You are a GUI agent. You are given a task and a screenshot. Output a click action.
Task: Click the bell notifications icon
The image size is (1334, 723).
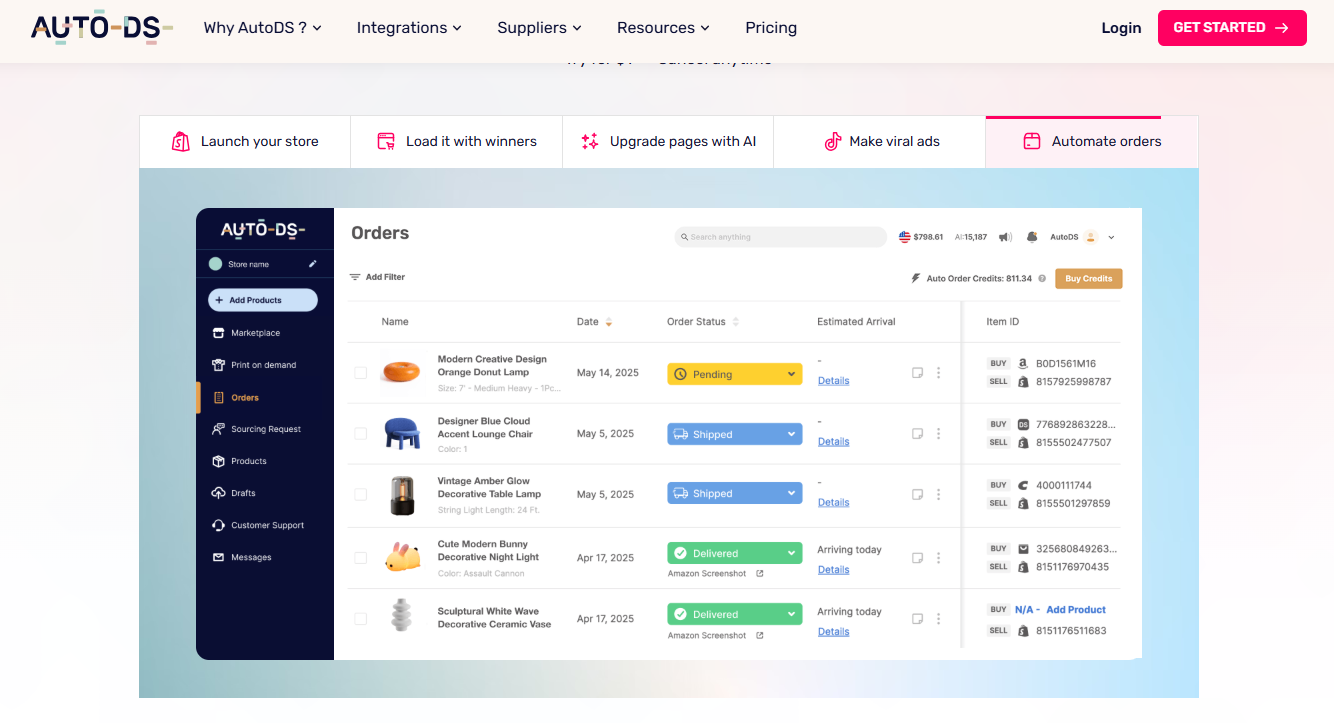[1032, 237]
